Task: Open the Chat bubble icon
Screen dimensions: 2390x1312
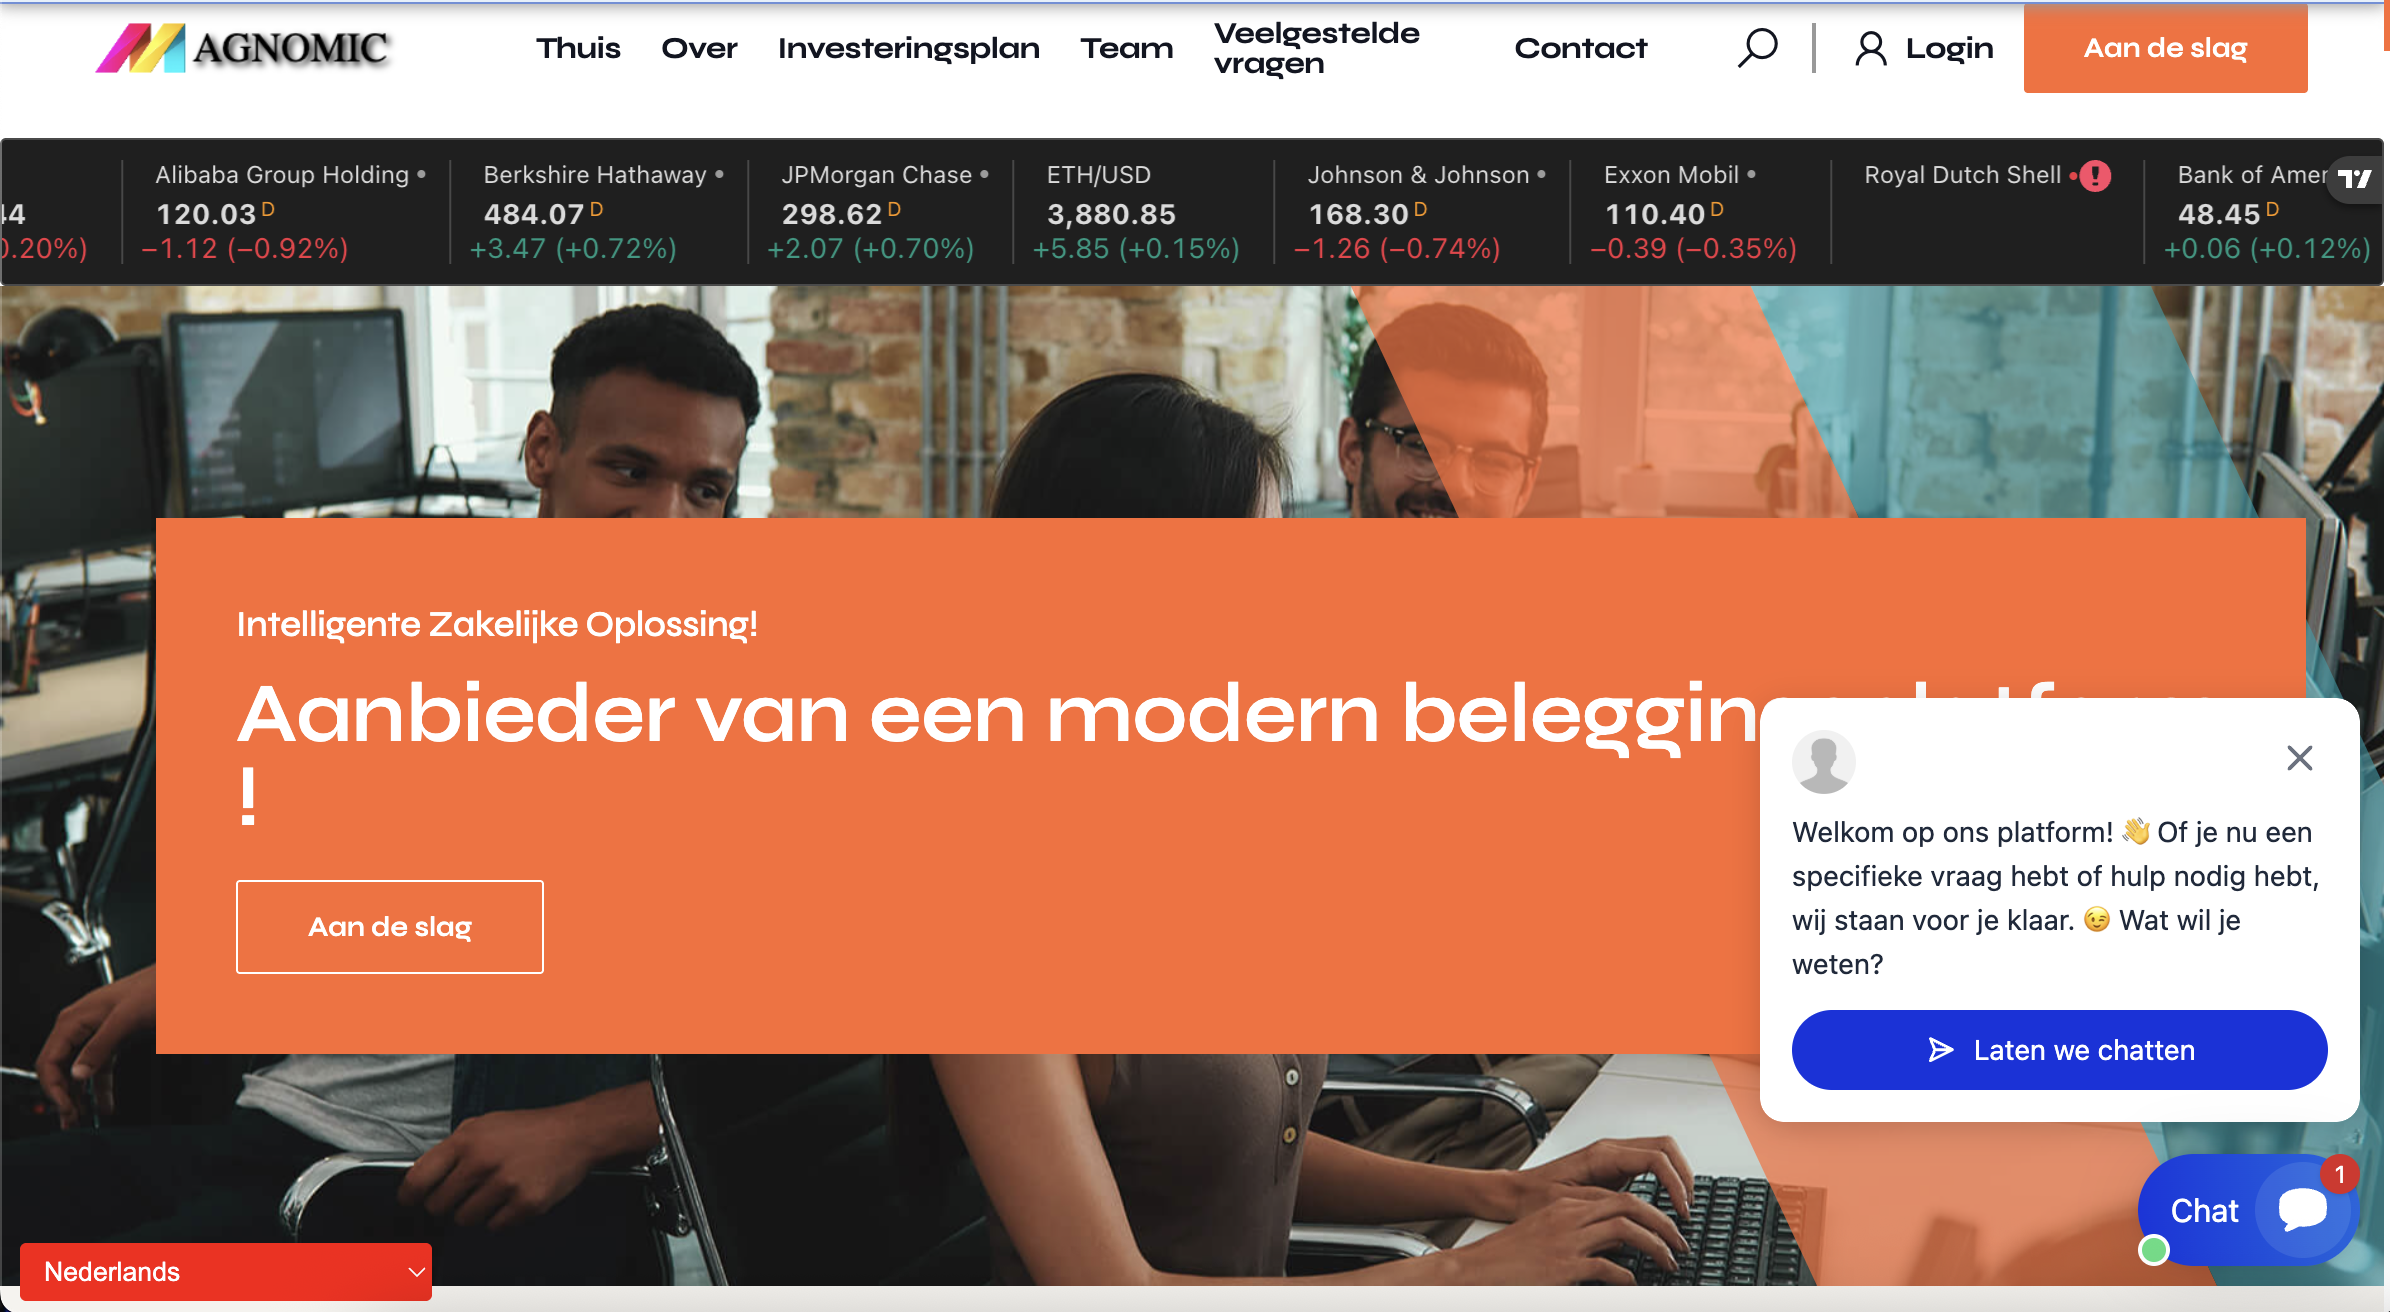Action: point(2302,1210)
